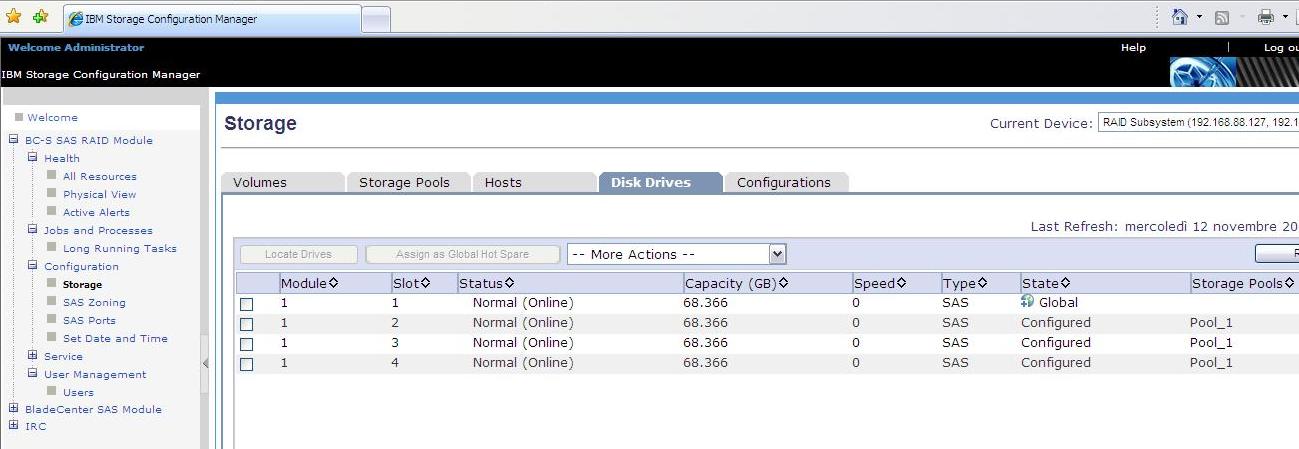Check the box for slot 3 drive
Screen dimensions: 1299x449
click(x=247, y=344)
